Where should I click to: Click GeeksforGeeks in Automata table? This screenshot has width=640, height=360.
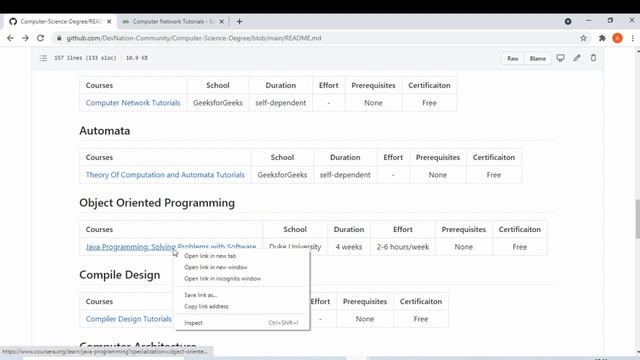[282, 175]
